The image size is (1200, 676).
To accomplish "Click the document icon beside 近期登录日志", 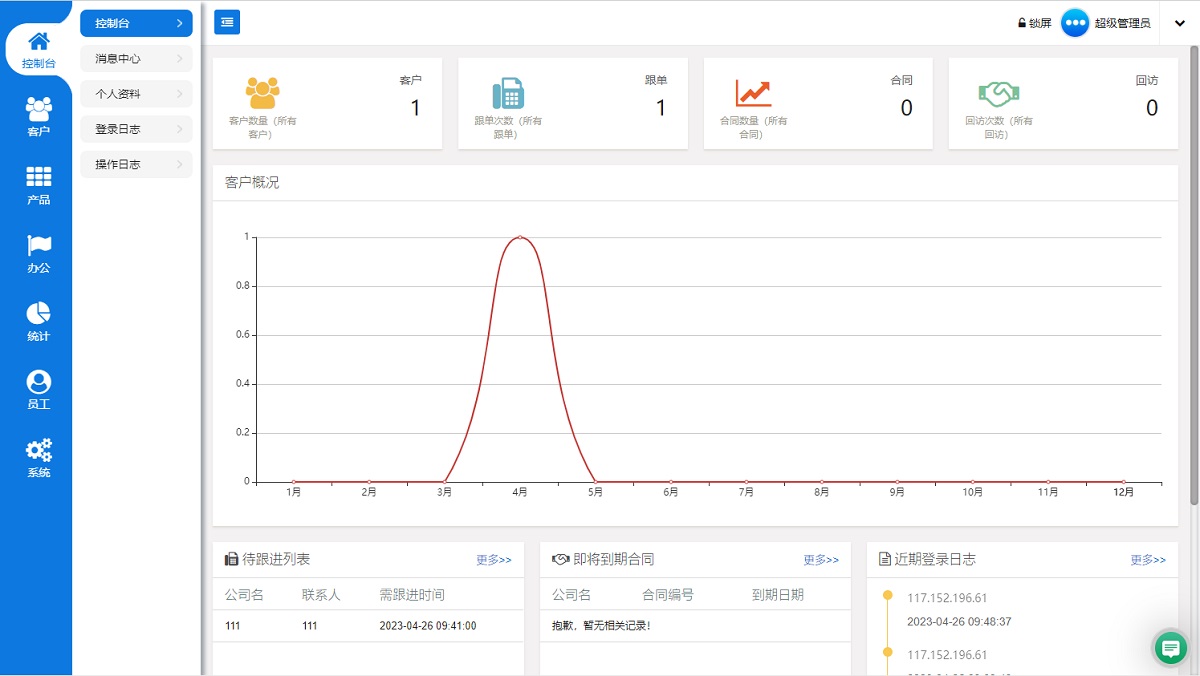I will click(x=885, y=559).
